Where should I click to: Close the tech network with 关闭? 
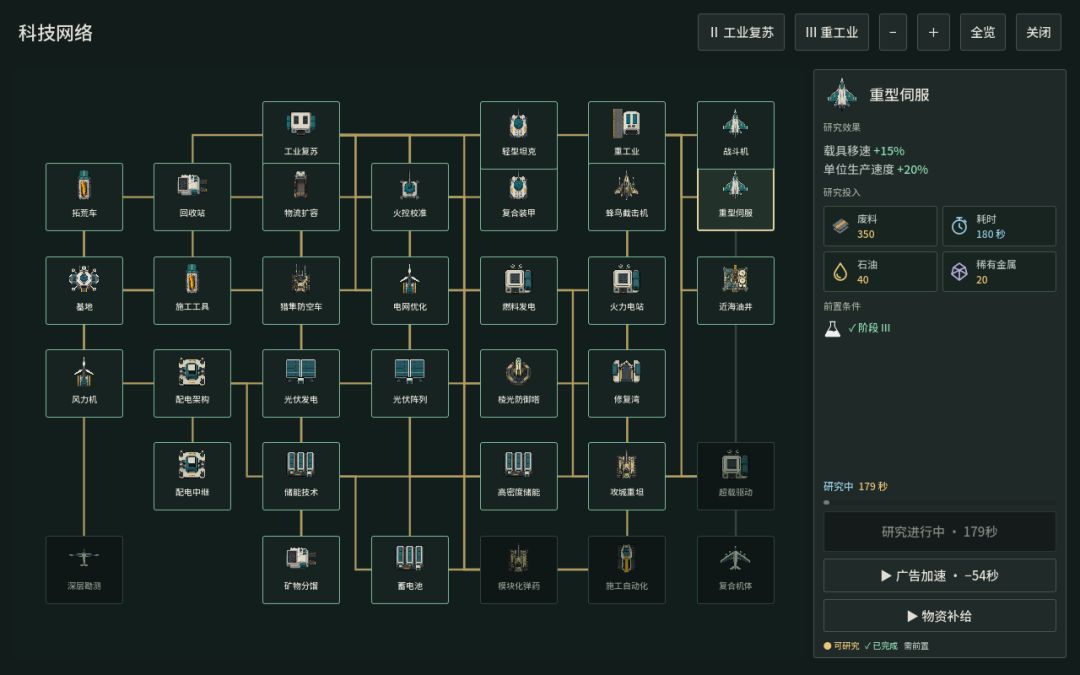coord(1039,32)
